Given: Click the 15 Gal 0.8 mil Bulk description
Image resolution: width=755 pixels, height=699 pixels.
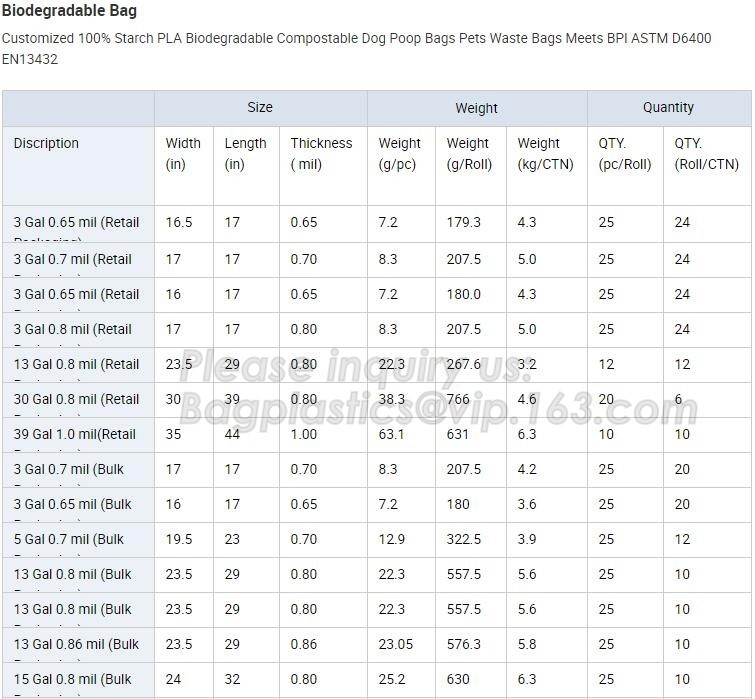Looking at the screenshot, I should pyautogui.click(x=72, y=679).
